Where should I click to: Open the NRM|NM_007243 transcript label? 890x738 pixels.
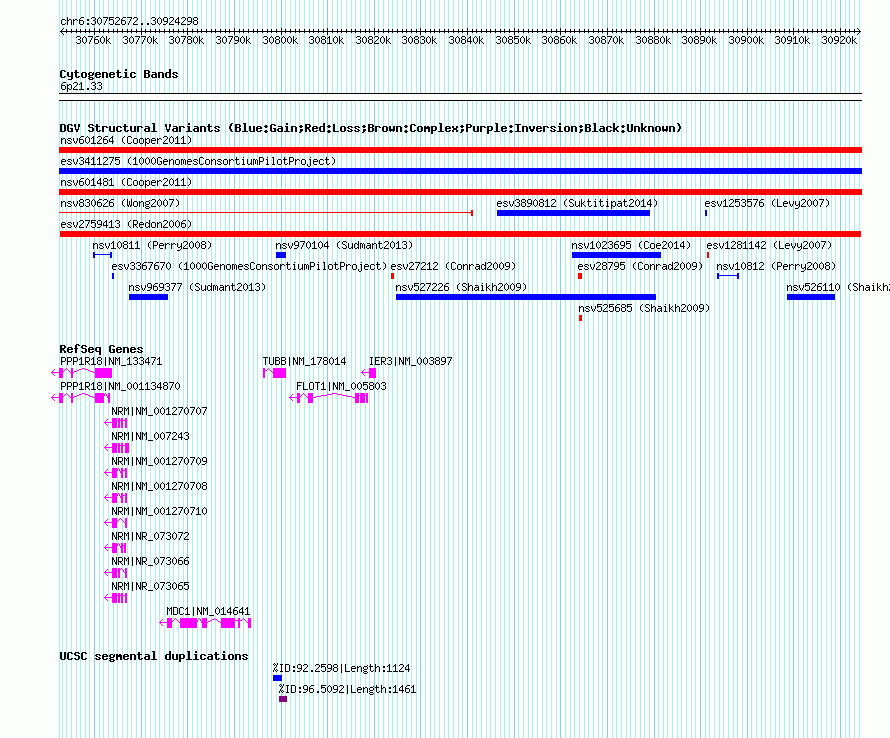[150, 436]
